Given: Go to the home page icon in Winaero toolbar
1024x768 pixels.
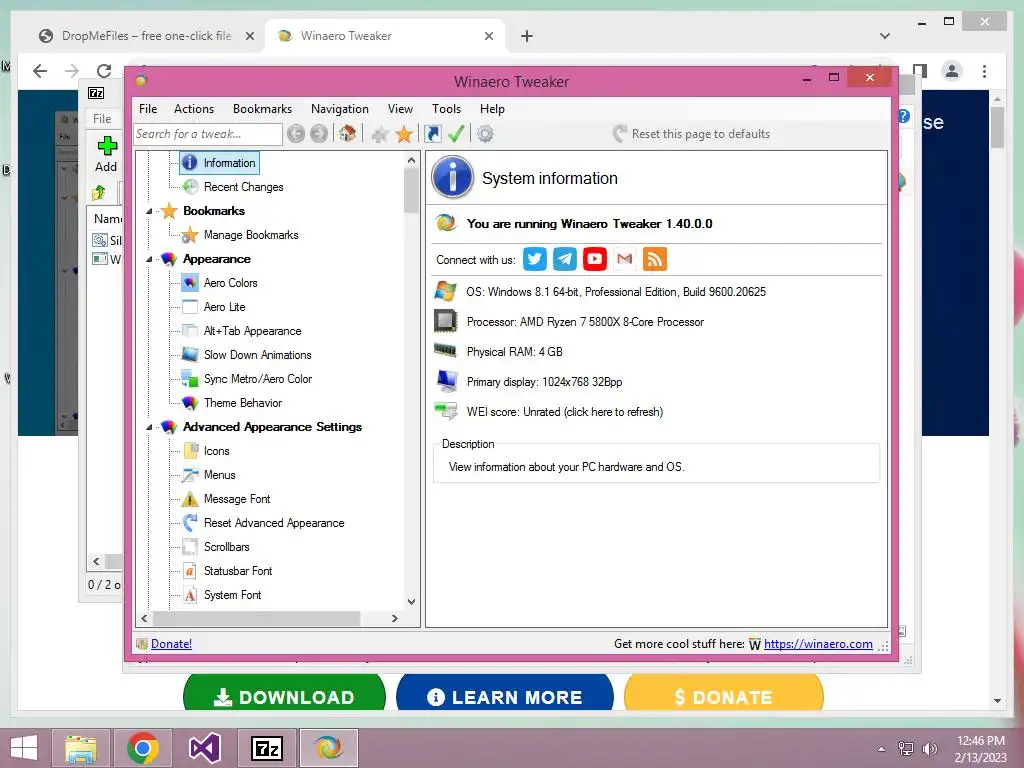Looking at the screenshot, I should [347, 134].
